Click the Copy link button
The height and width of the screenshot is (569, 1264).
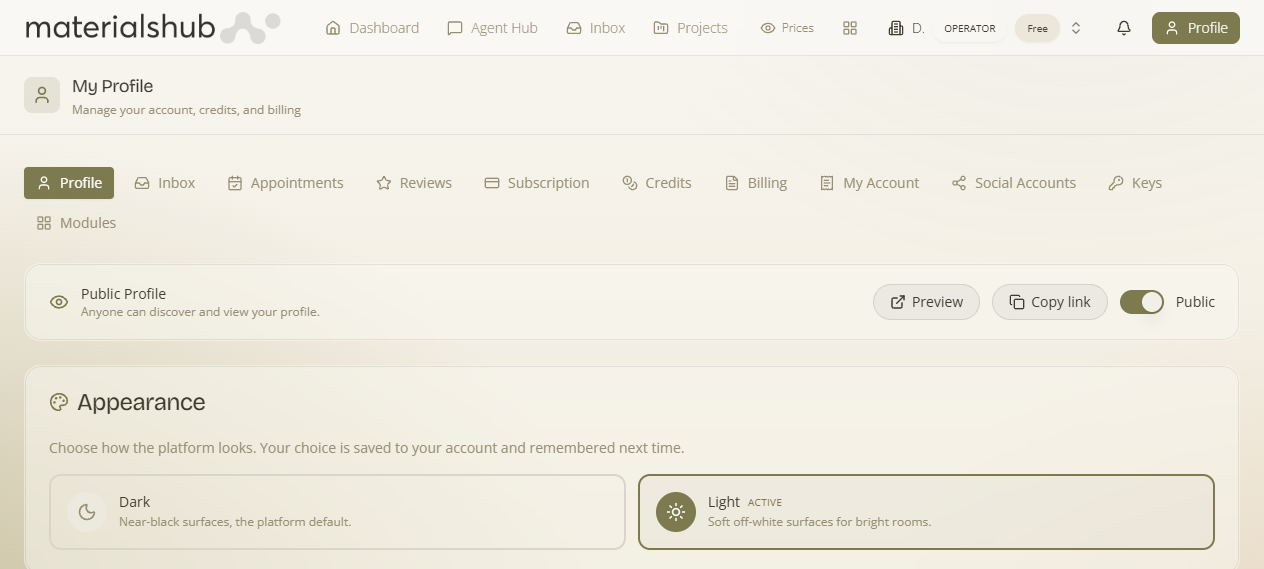click(x=1050, y=302)
